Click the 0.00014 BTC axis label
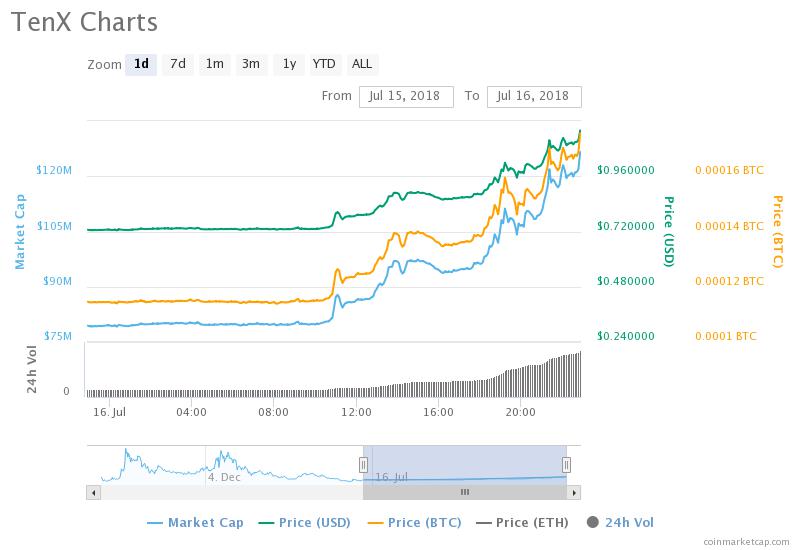The image size is (800, 550). (x=729, y=226)
